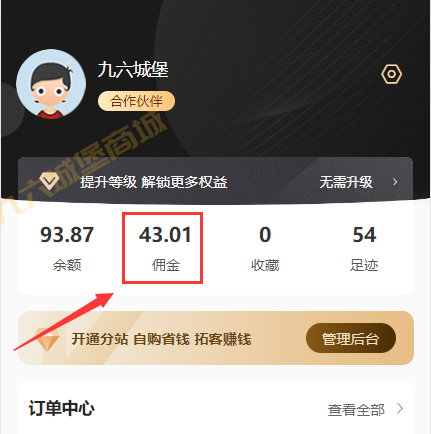Open 足迹 browsing history count
This screenshot has width=431, height=434.
pyautogui.click(x=364, y=248)
